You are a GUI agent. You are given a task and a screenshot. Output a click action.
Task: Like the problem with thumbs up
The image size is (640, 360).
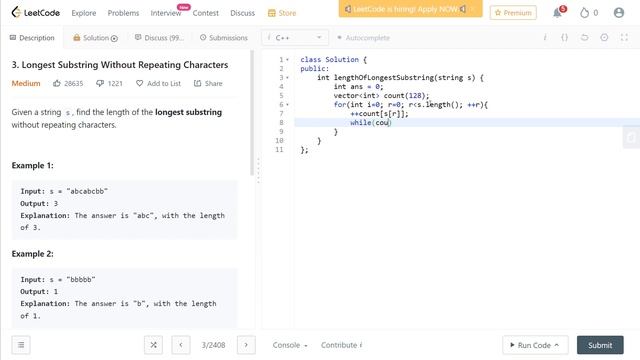point(68,83)
